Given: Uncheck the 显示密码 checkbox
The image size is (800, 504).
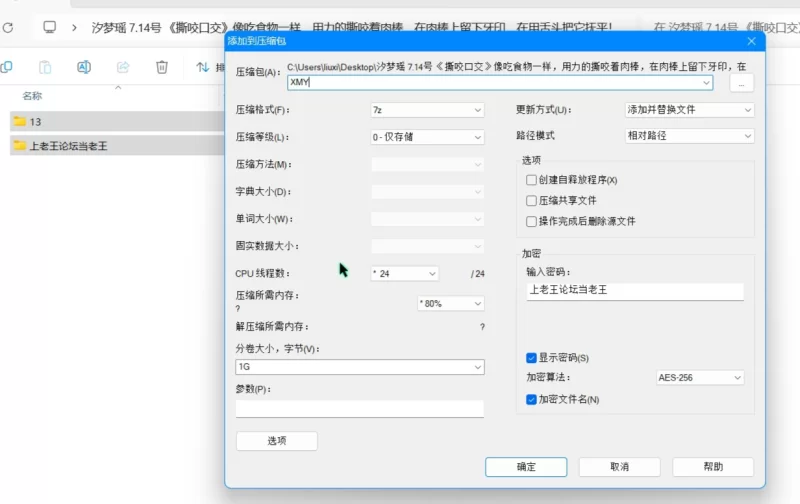Looking at the screenshot, I should [531, 358].
